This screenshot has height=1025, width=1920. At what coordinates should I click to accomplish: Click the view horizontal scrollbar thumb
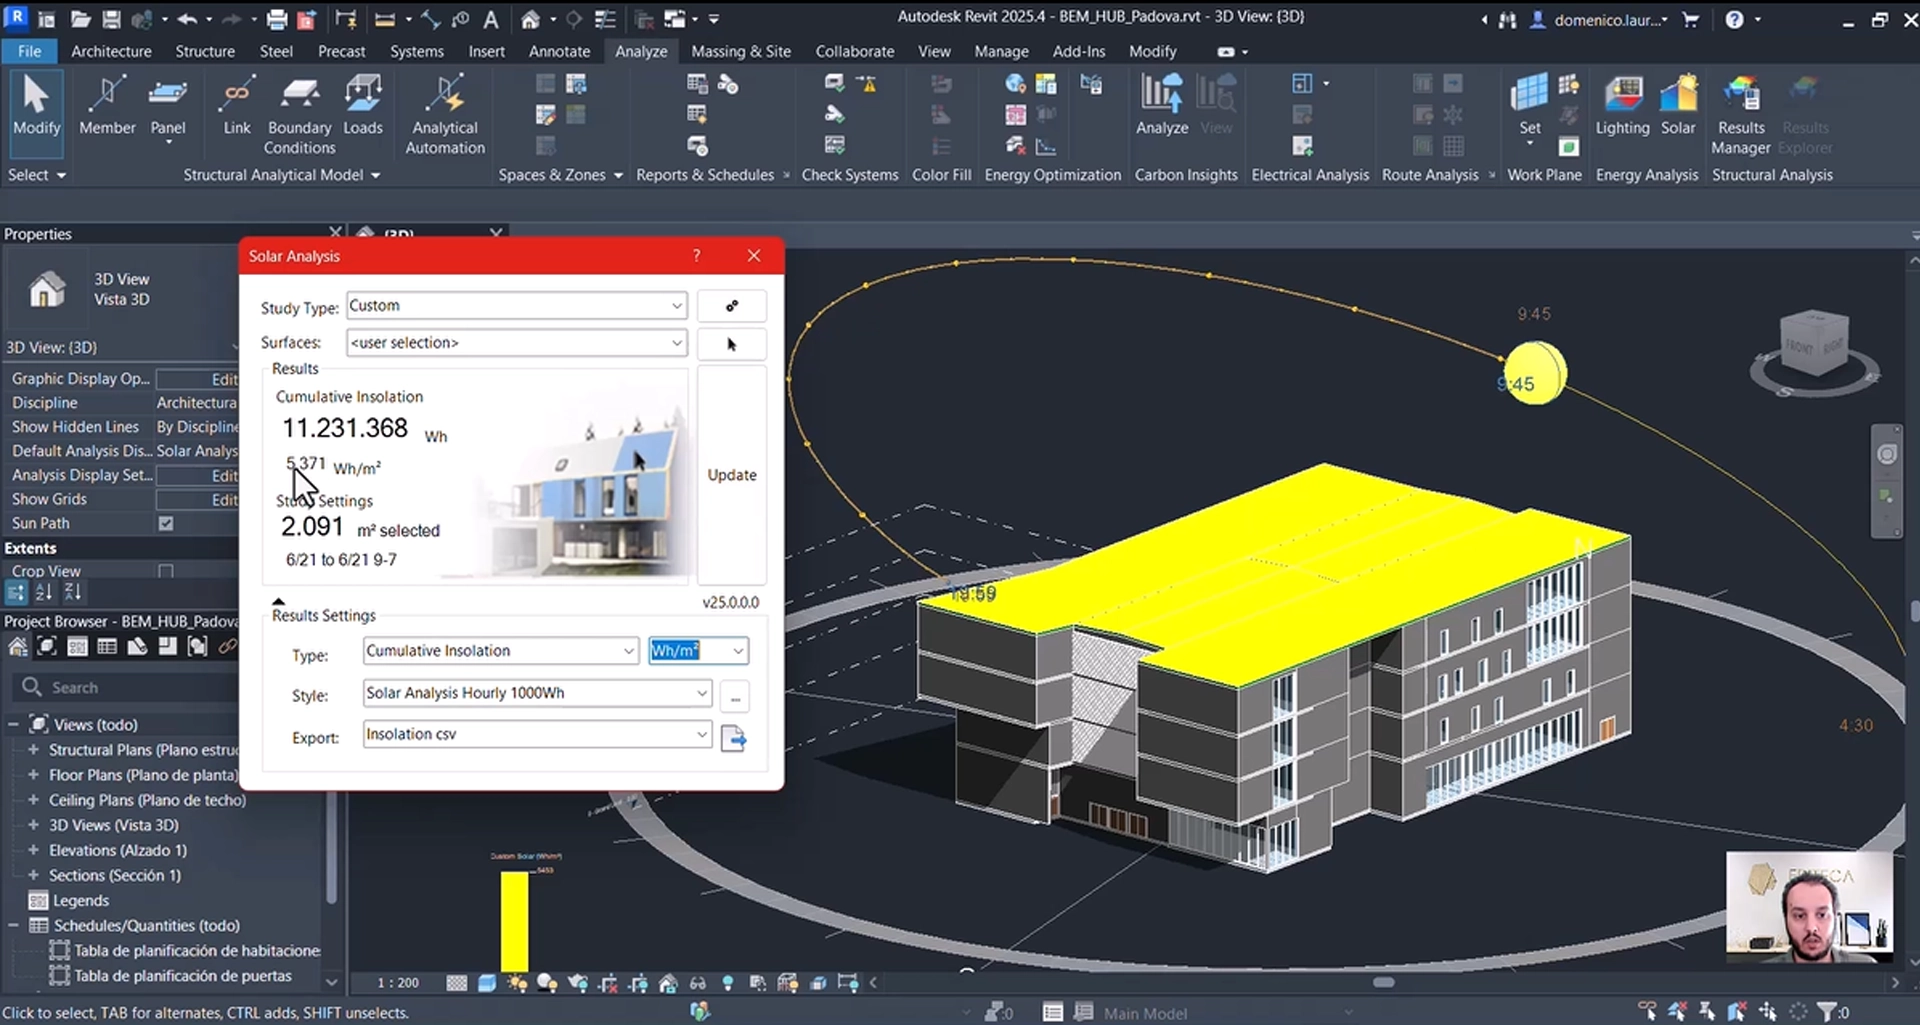1384,982
